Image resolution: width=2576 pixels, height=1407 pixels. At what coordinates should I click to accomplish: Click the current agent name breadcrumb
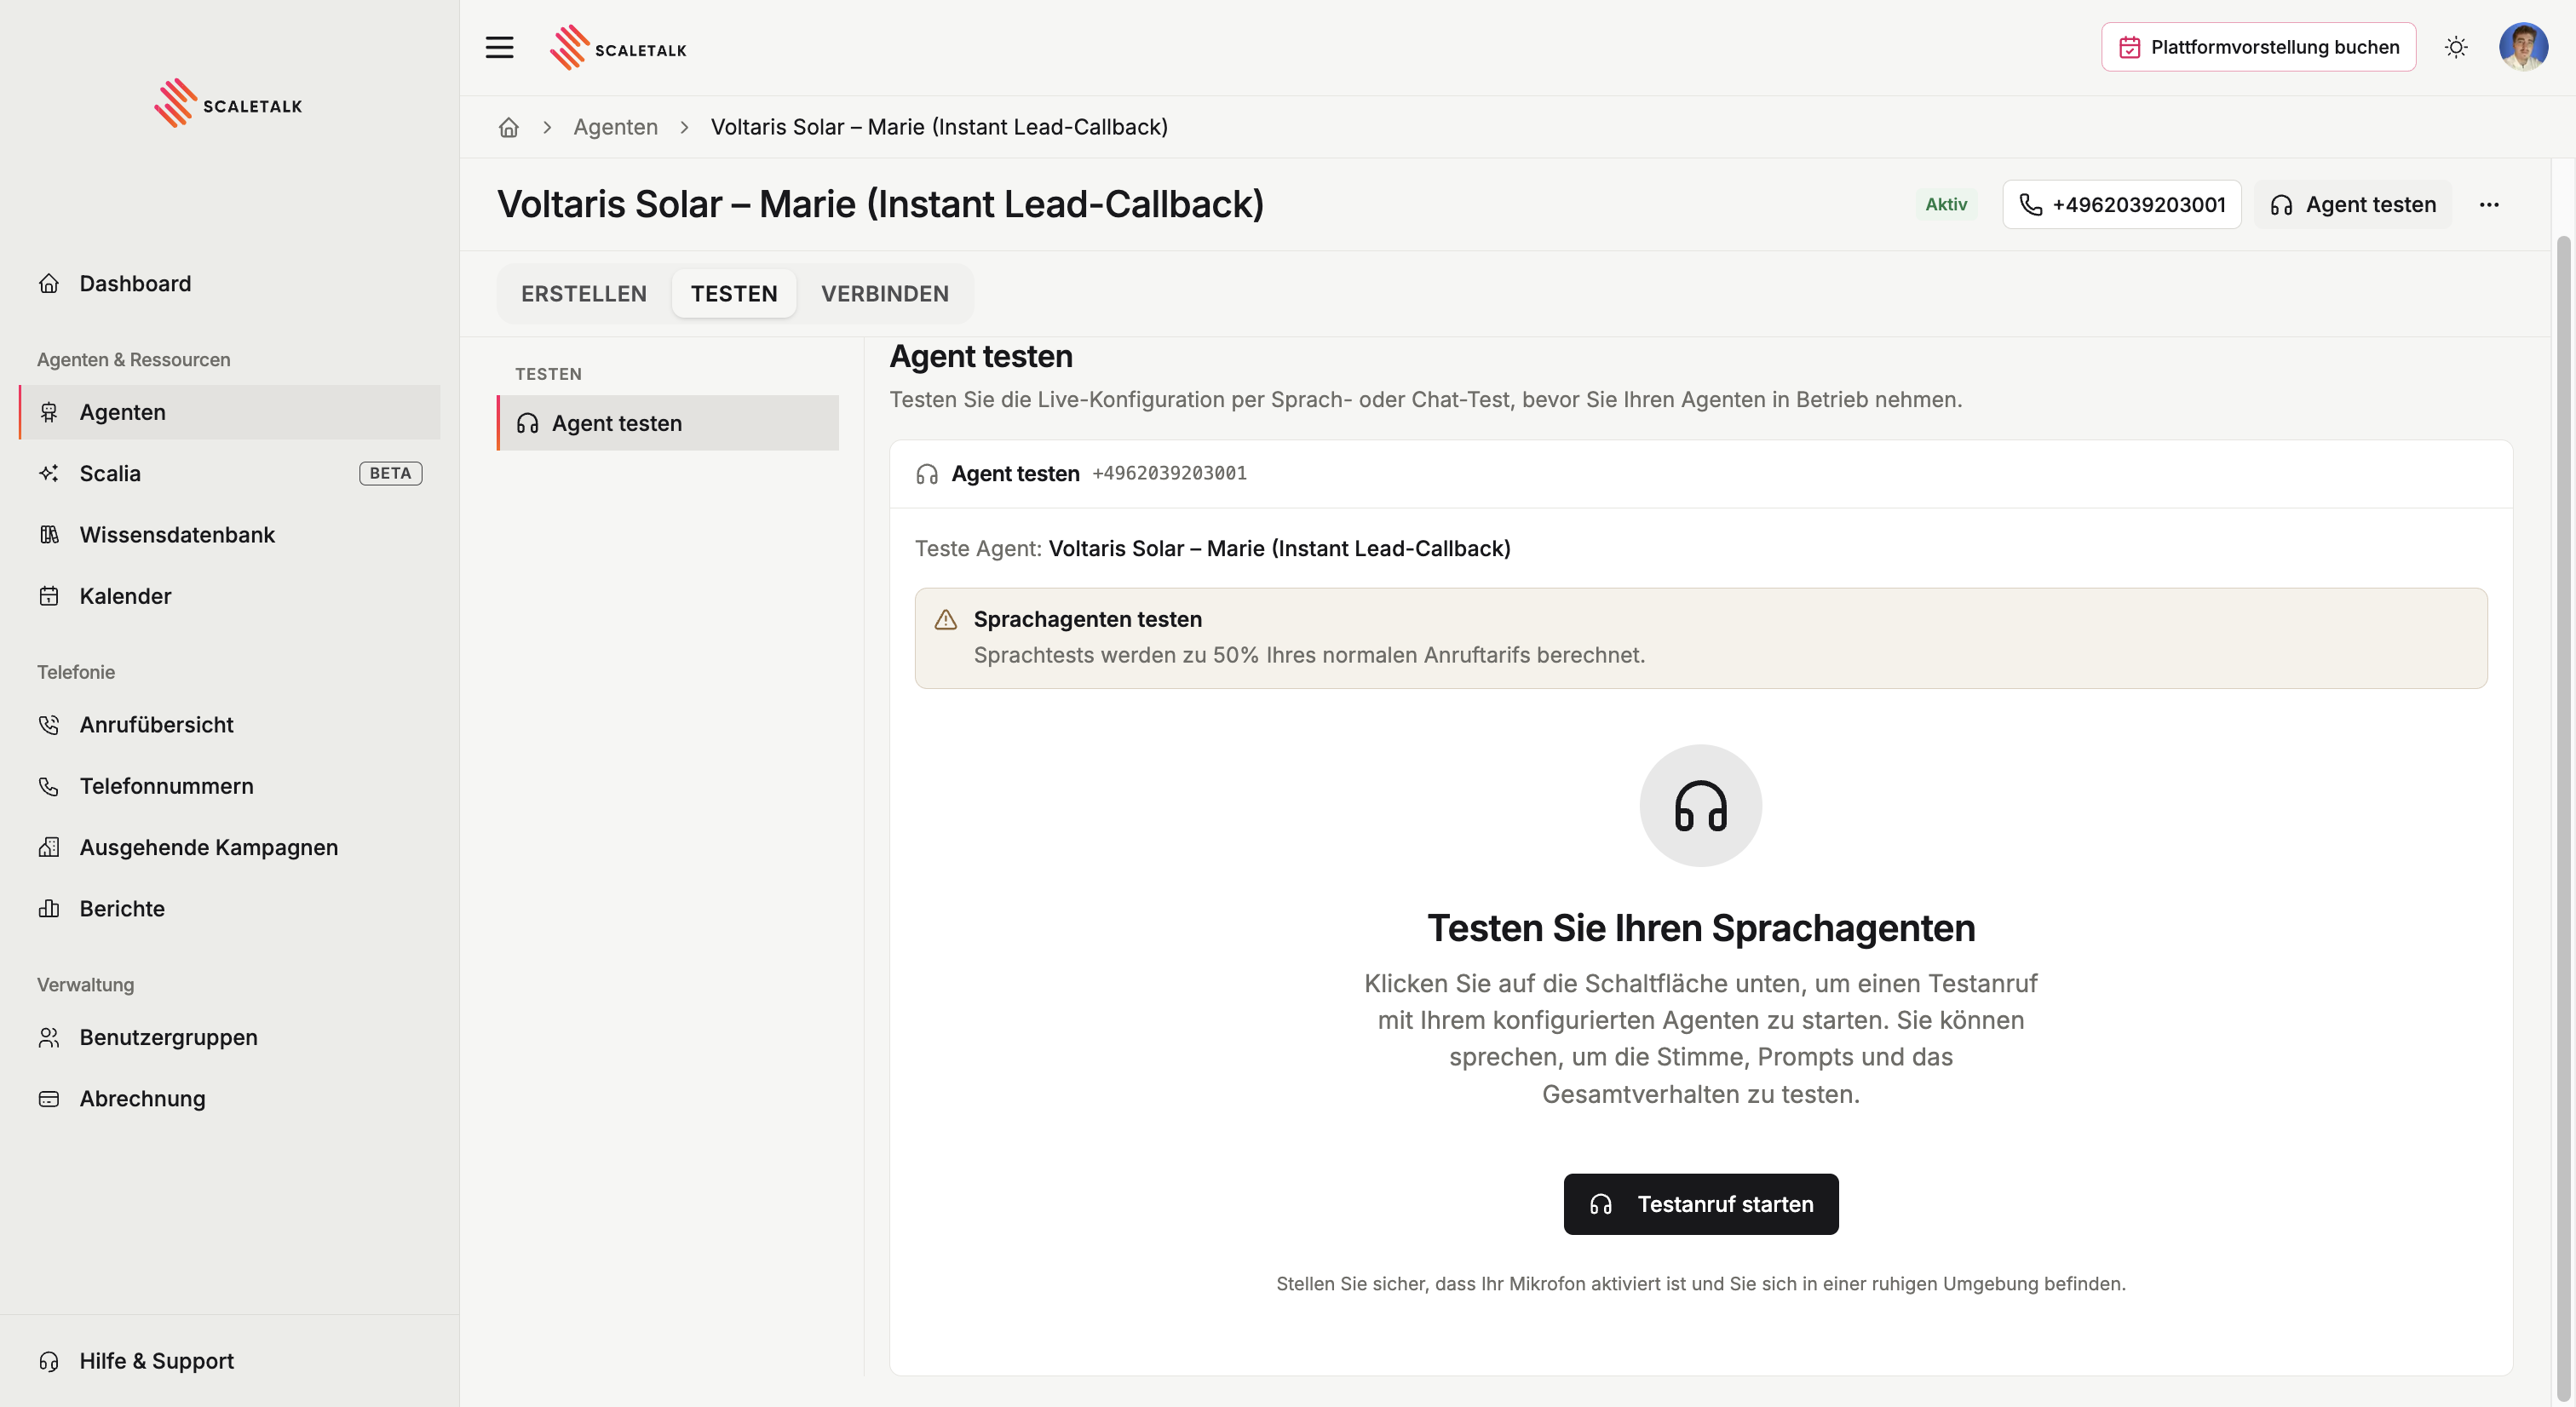[939, 127]
